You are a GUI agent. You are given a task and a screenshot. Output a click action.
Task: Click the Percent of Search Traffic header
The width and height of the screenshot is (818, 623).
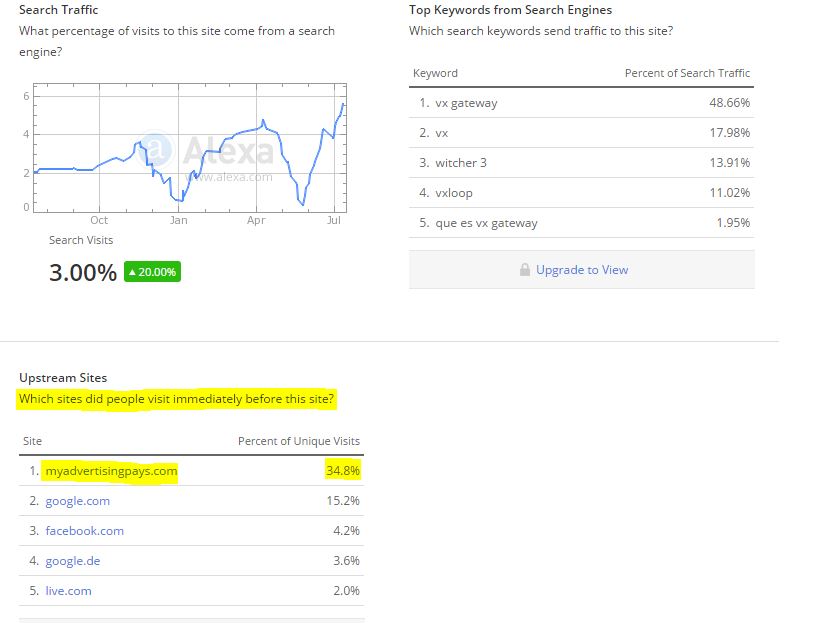point(687,73)
